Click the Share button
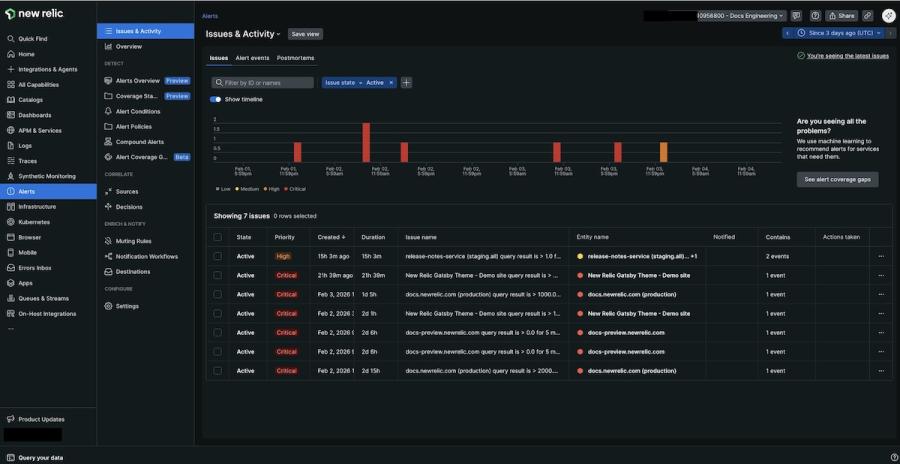Screen dimensions: 900x464 click(841, 16)
